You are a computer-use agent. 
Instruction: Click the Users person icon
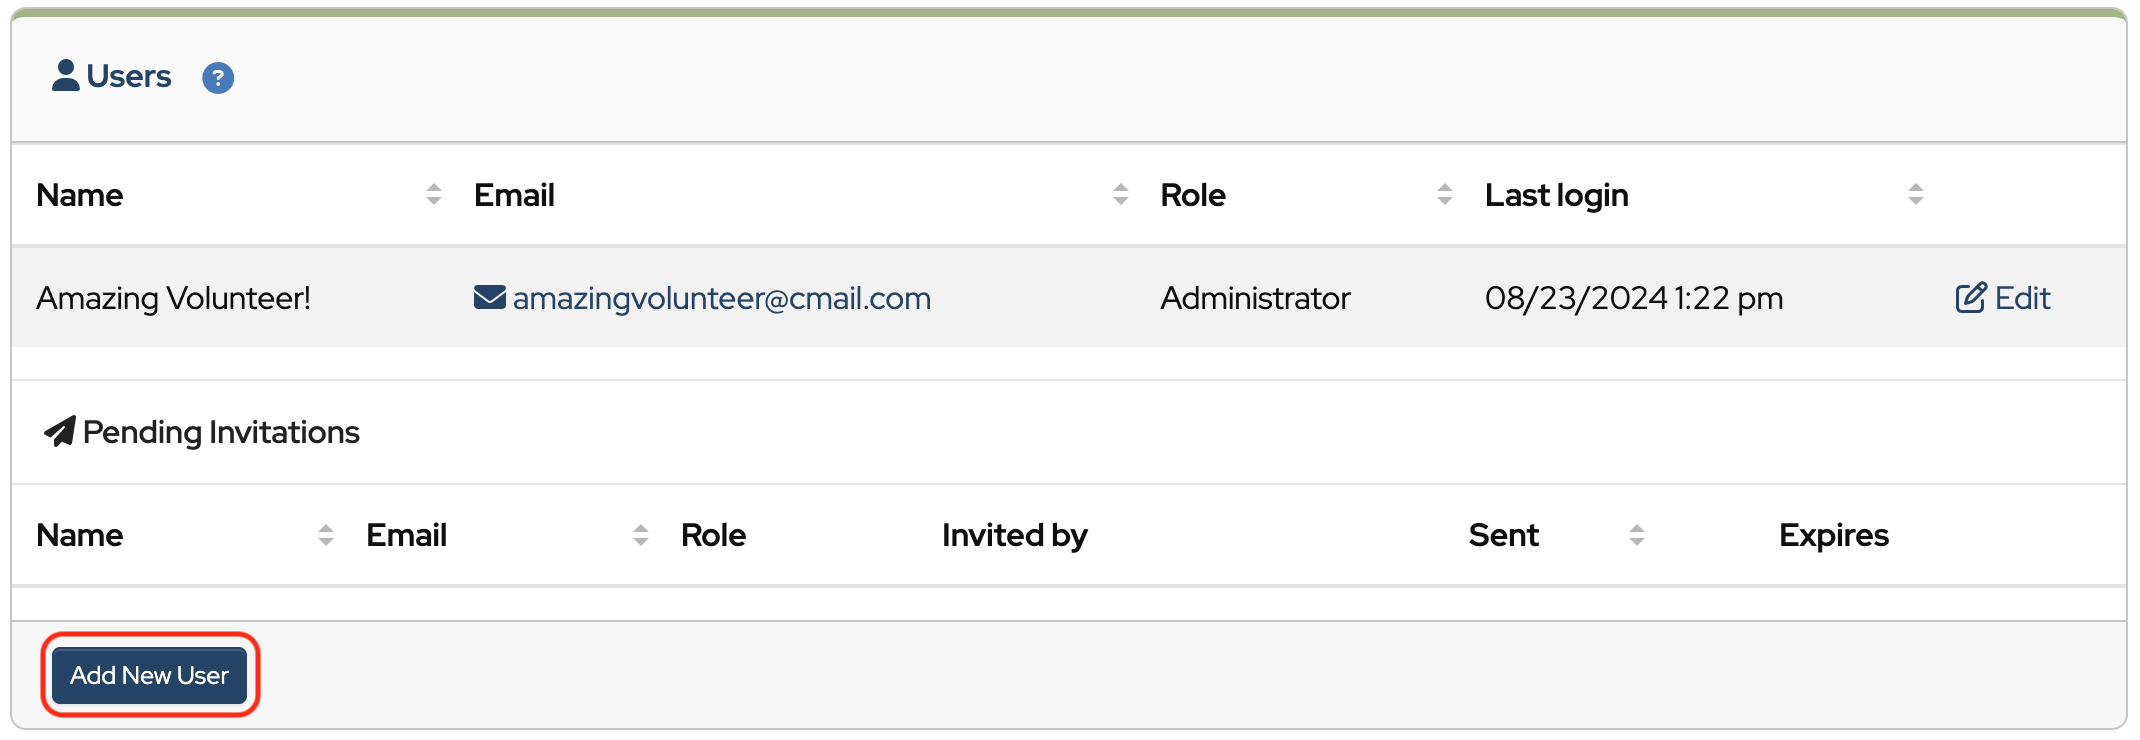pos(66,76)
